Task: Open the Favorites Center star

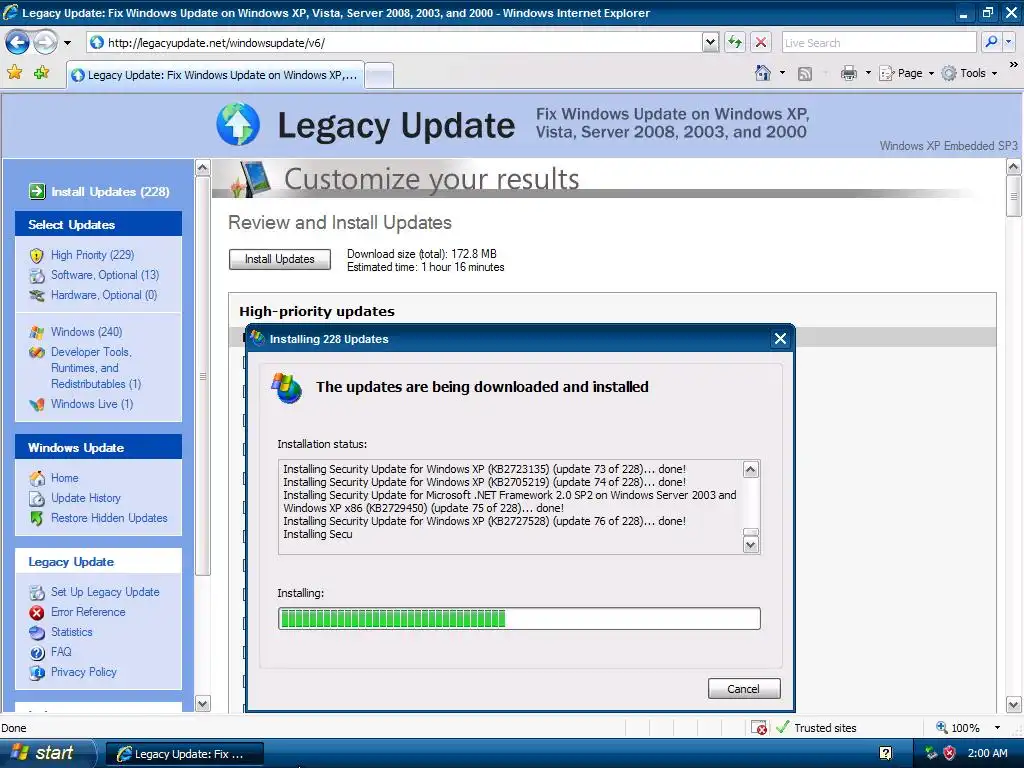Action: tap(14, 73)
